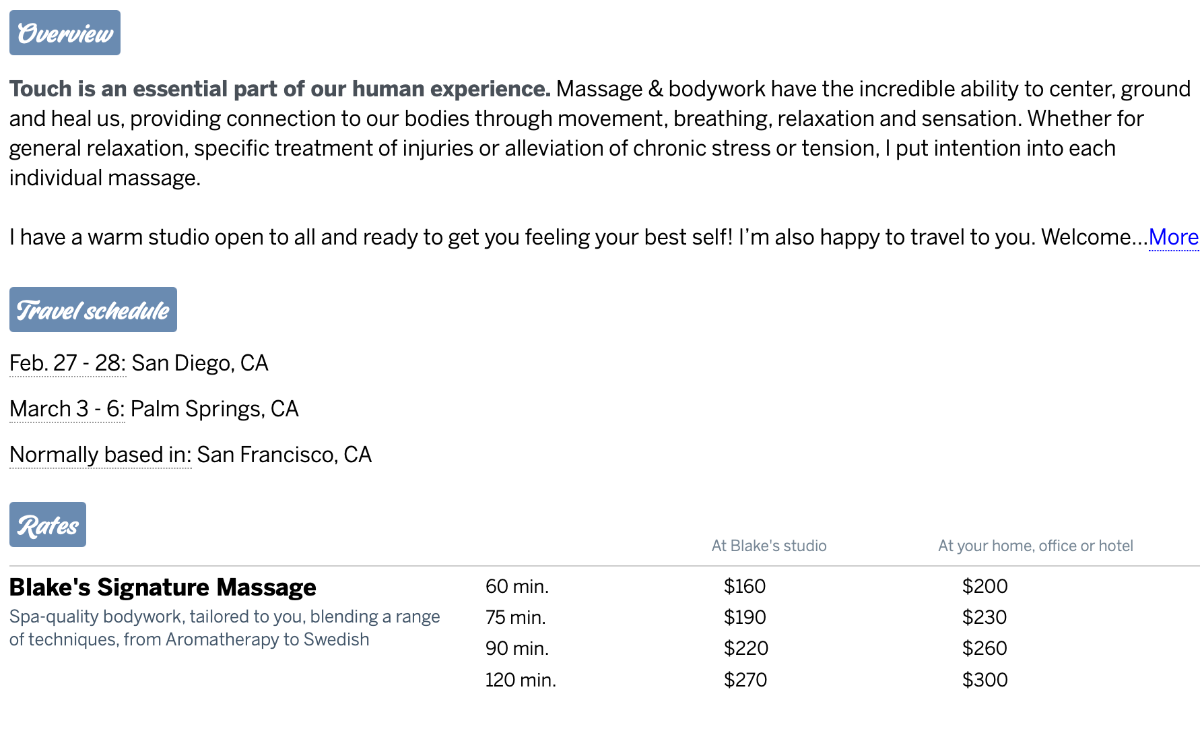Click the $190 studio rate

coord(745,617)
